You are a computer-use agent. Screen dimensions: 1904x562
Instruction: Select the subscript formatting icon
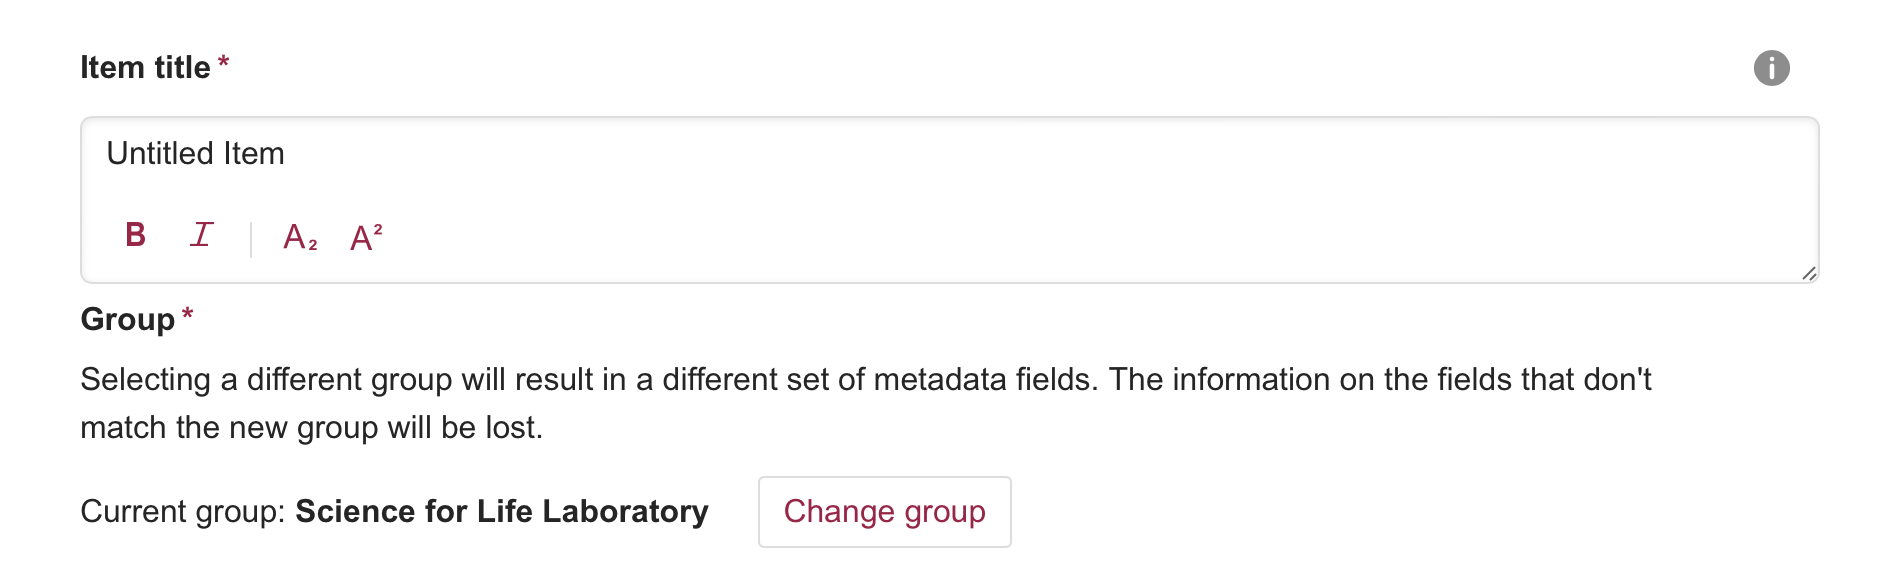coord(300,237)
